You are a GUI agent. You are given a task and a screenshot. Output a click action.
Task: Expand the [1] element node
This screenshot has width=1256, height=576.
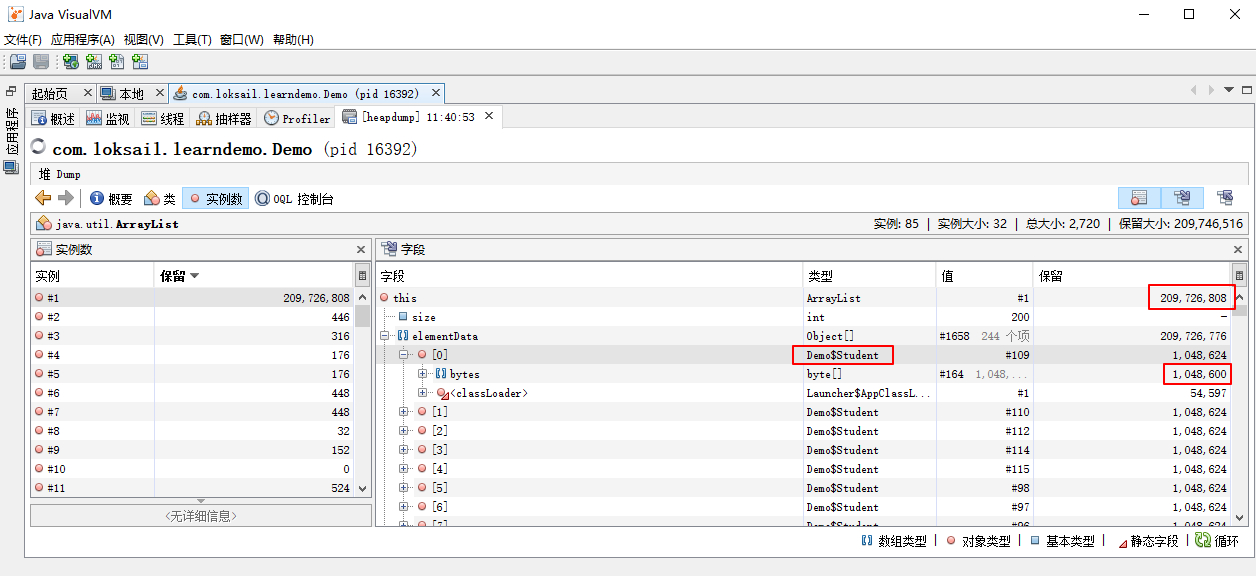coord(404,412)
